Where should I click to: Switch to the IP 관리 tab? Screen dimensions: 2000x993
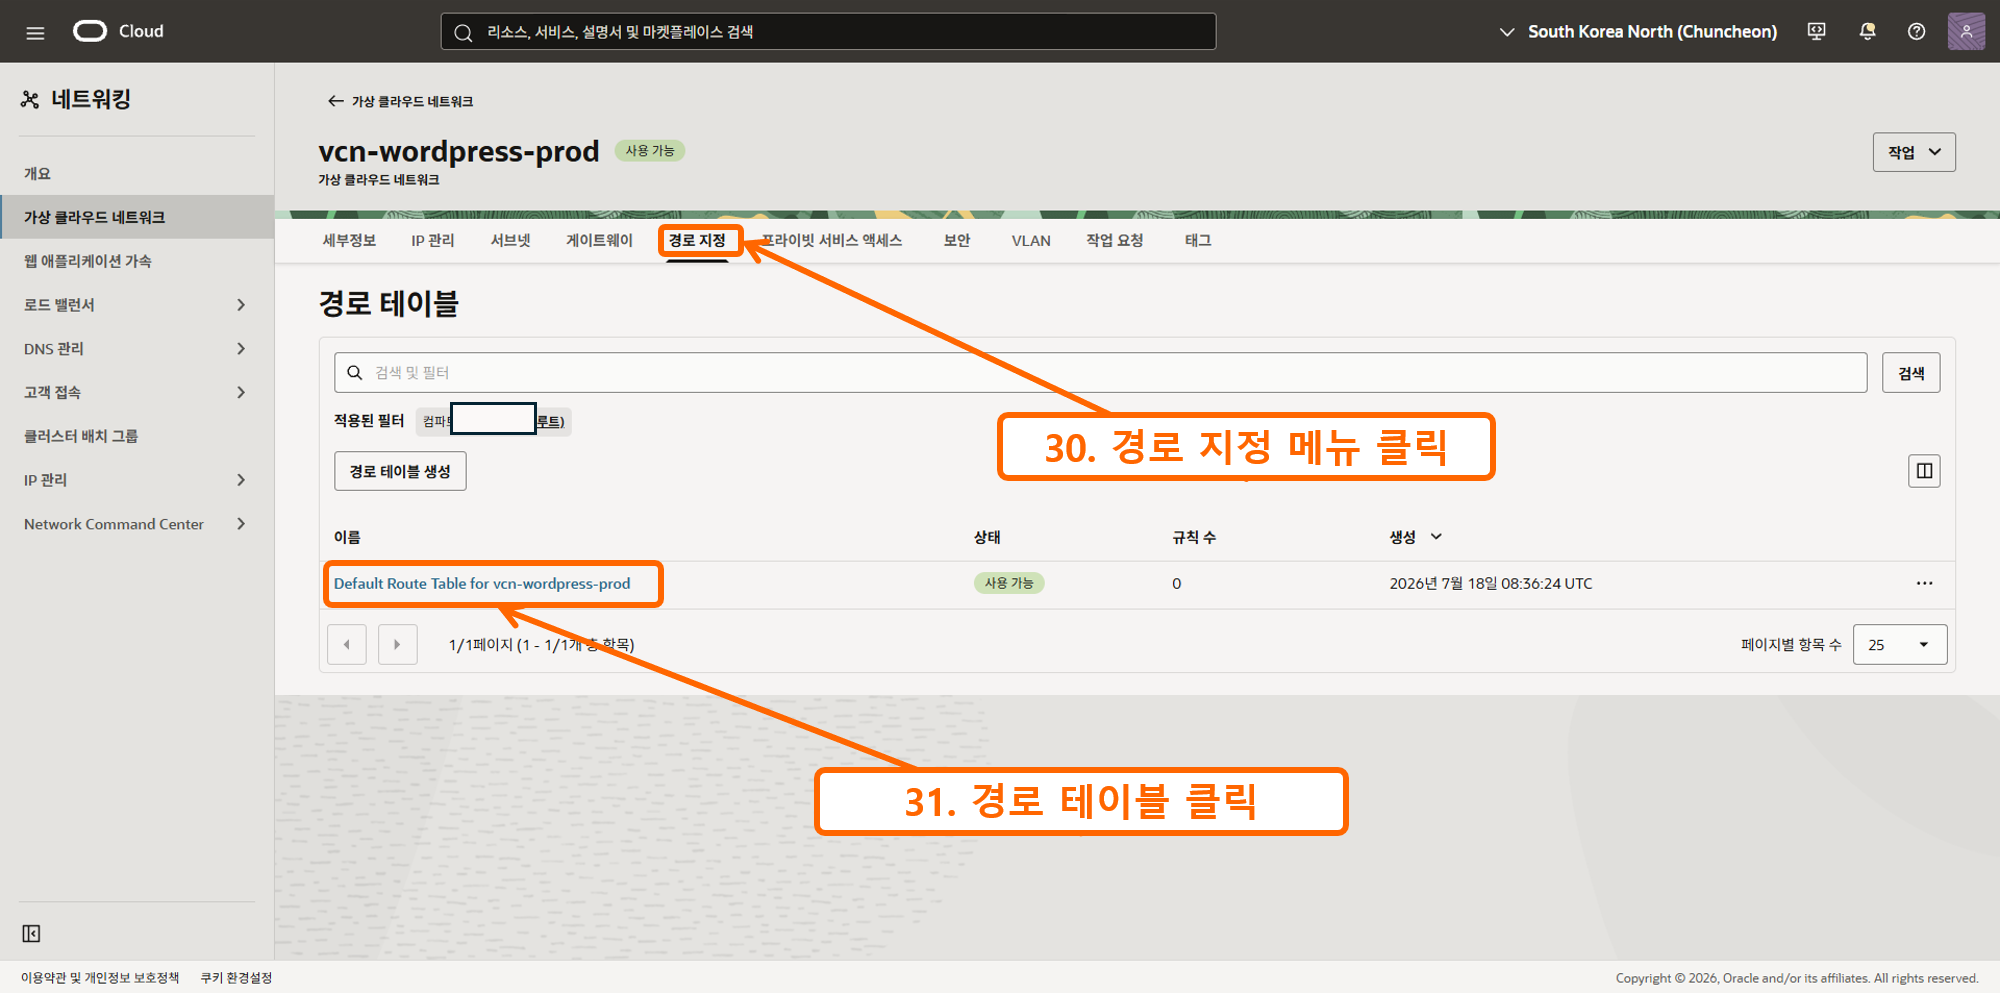click(x=433, y=241)
